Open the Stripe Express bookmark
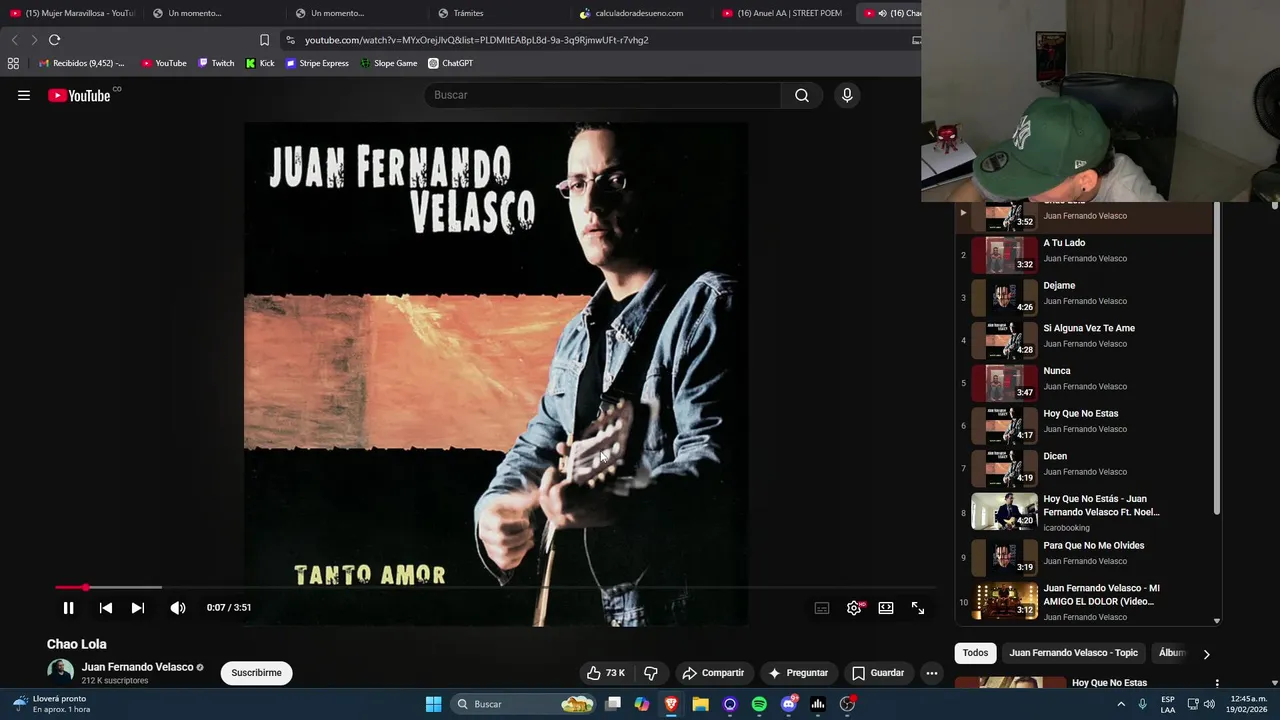The width and height of the screenshot is (1280, 720). click(x=317, y=63)
